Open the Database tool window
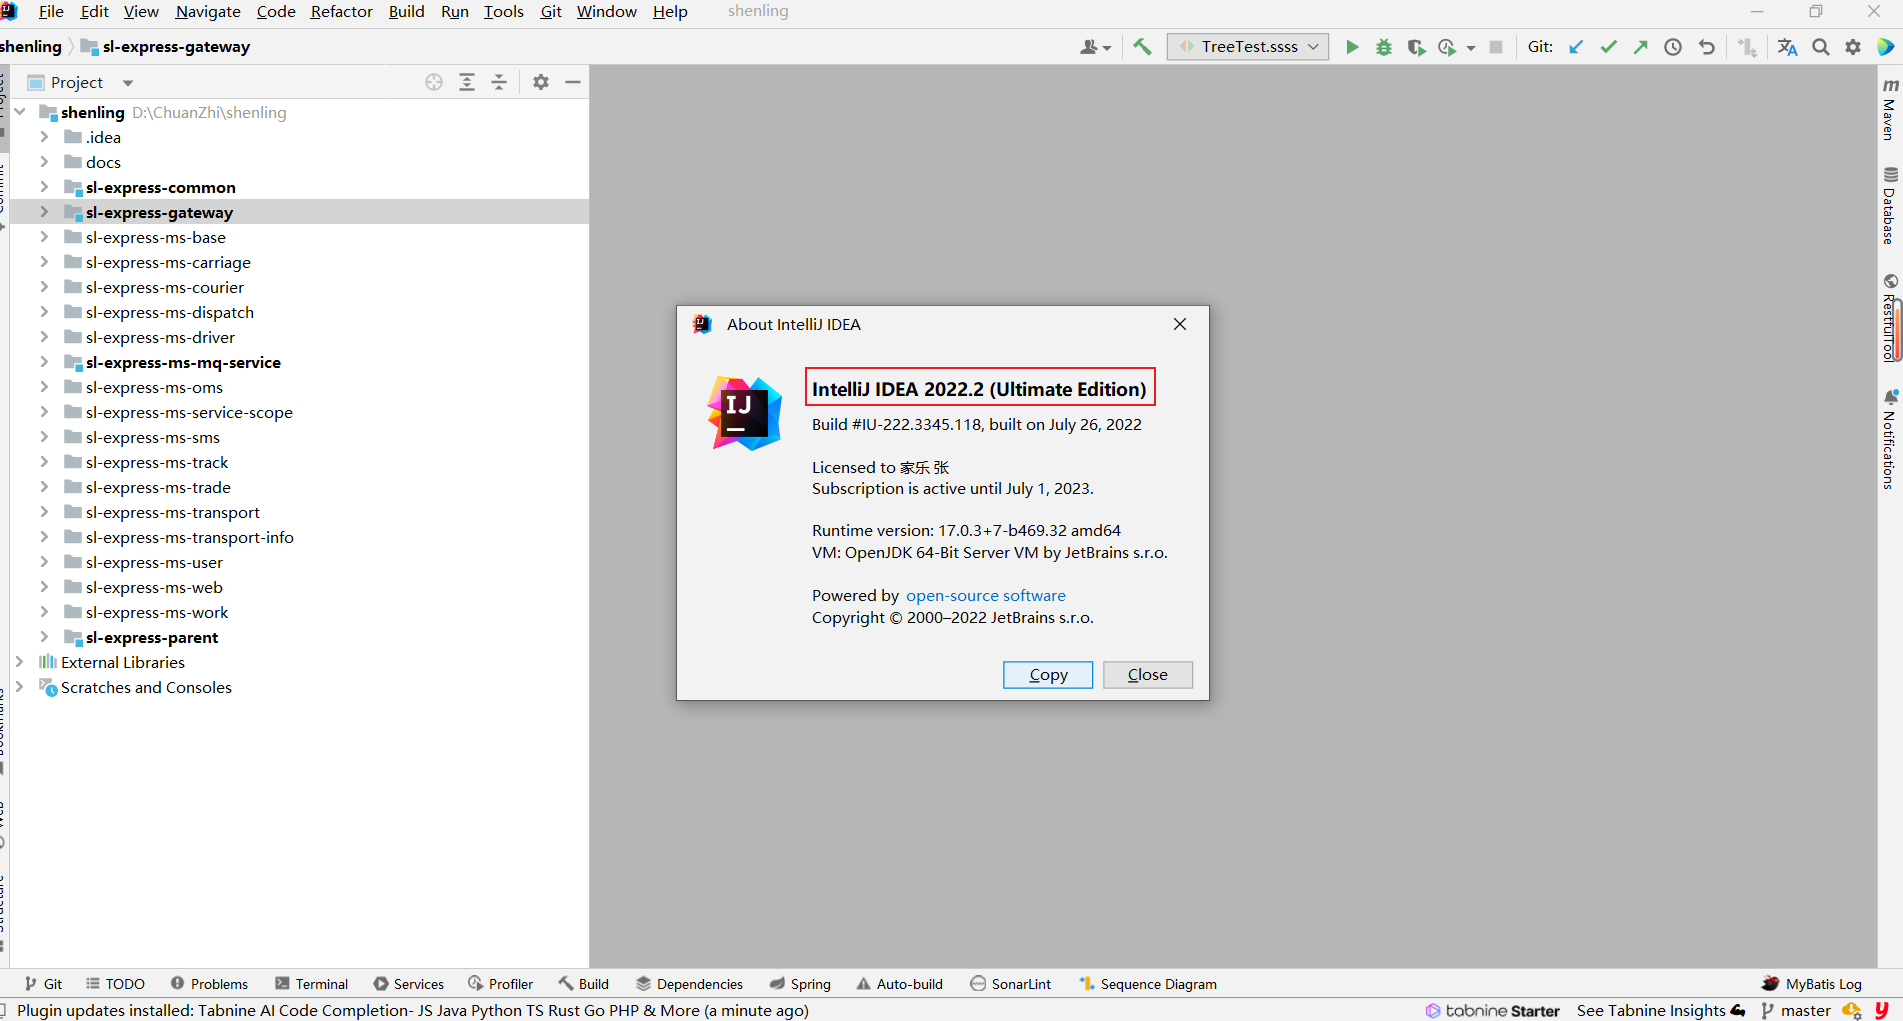Image resolution: width=1903 pixels, height=1021 pixels. point(1889,206)
